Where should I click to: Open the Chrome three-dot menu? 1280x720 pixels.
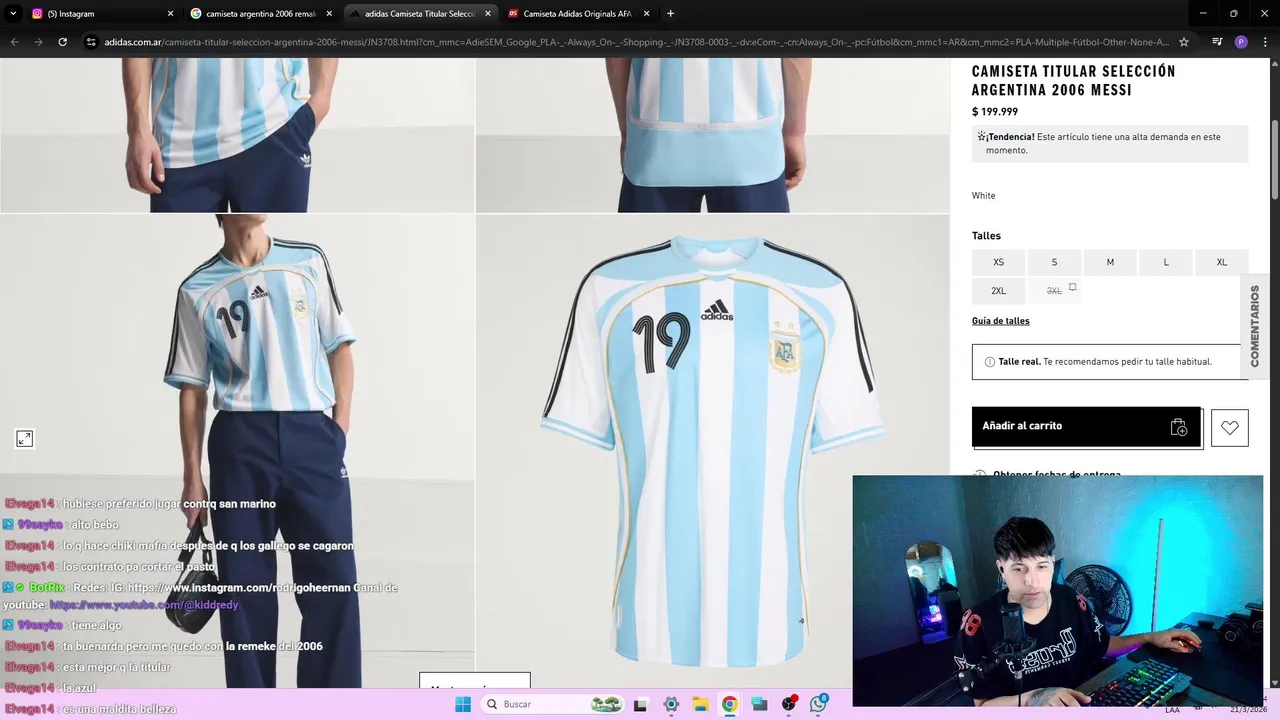(x=1265, y=42)
